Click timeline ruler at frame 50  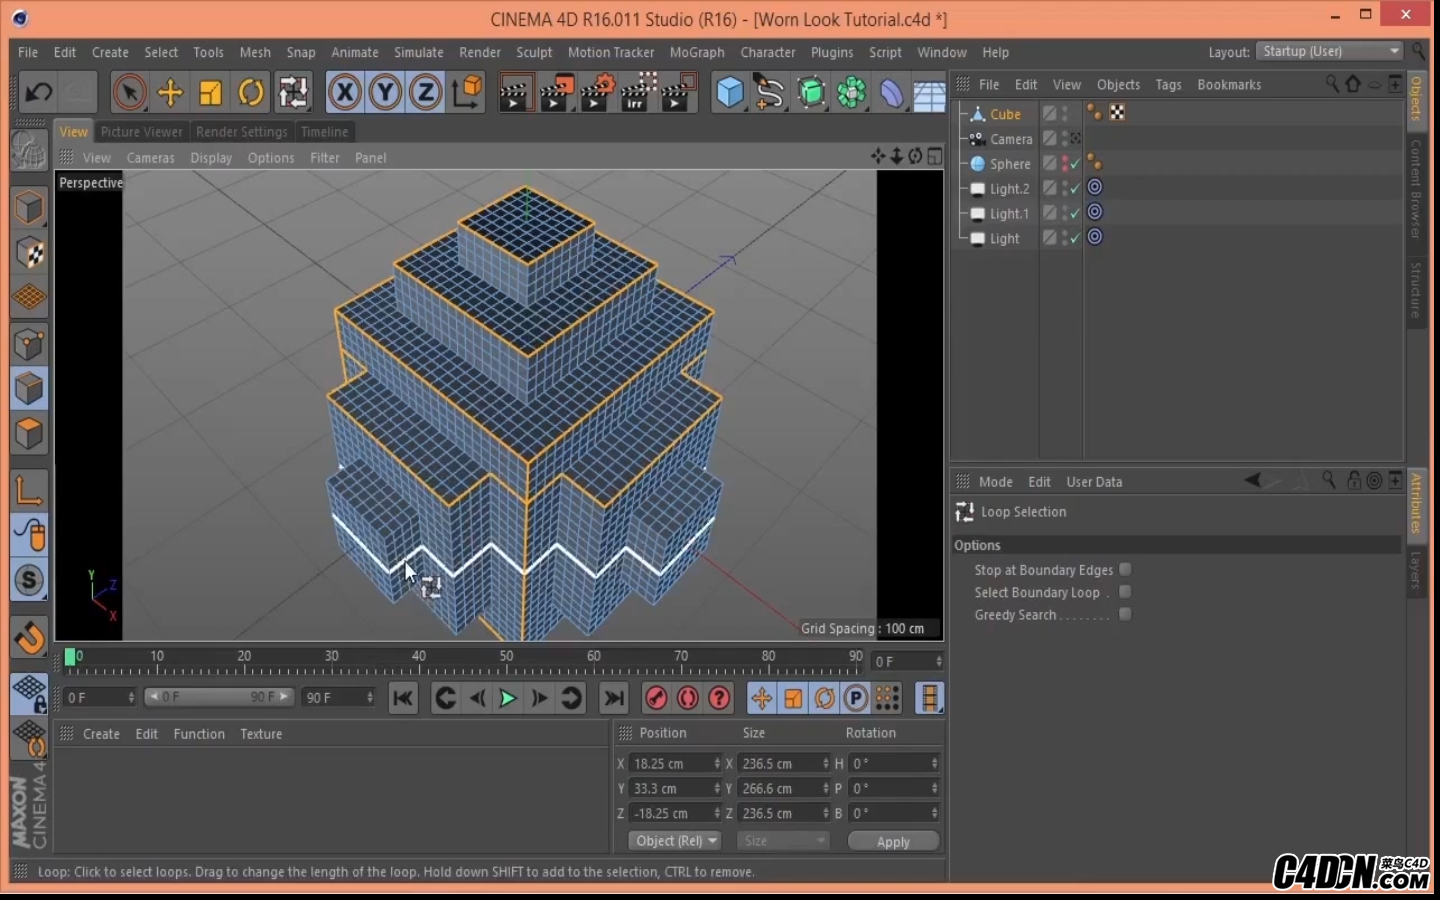click(506, 659)
